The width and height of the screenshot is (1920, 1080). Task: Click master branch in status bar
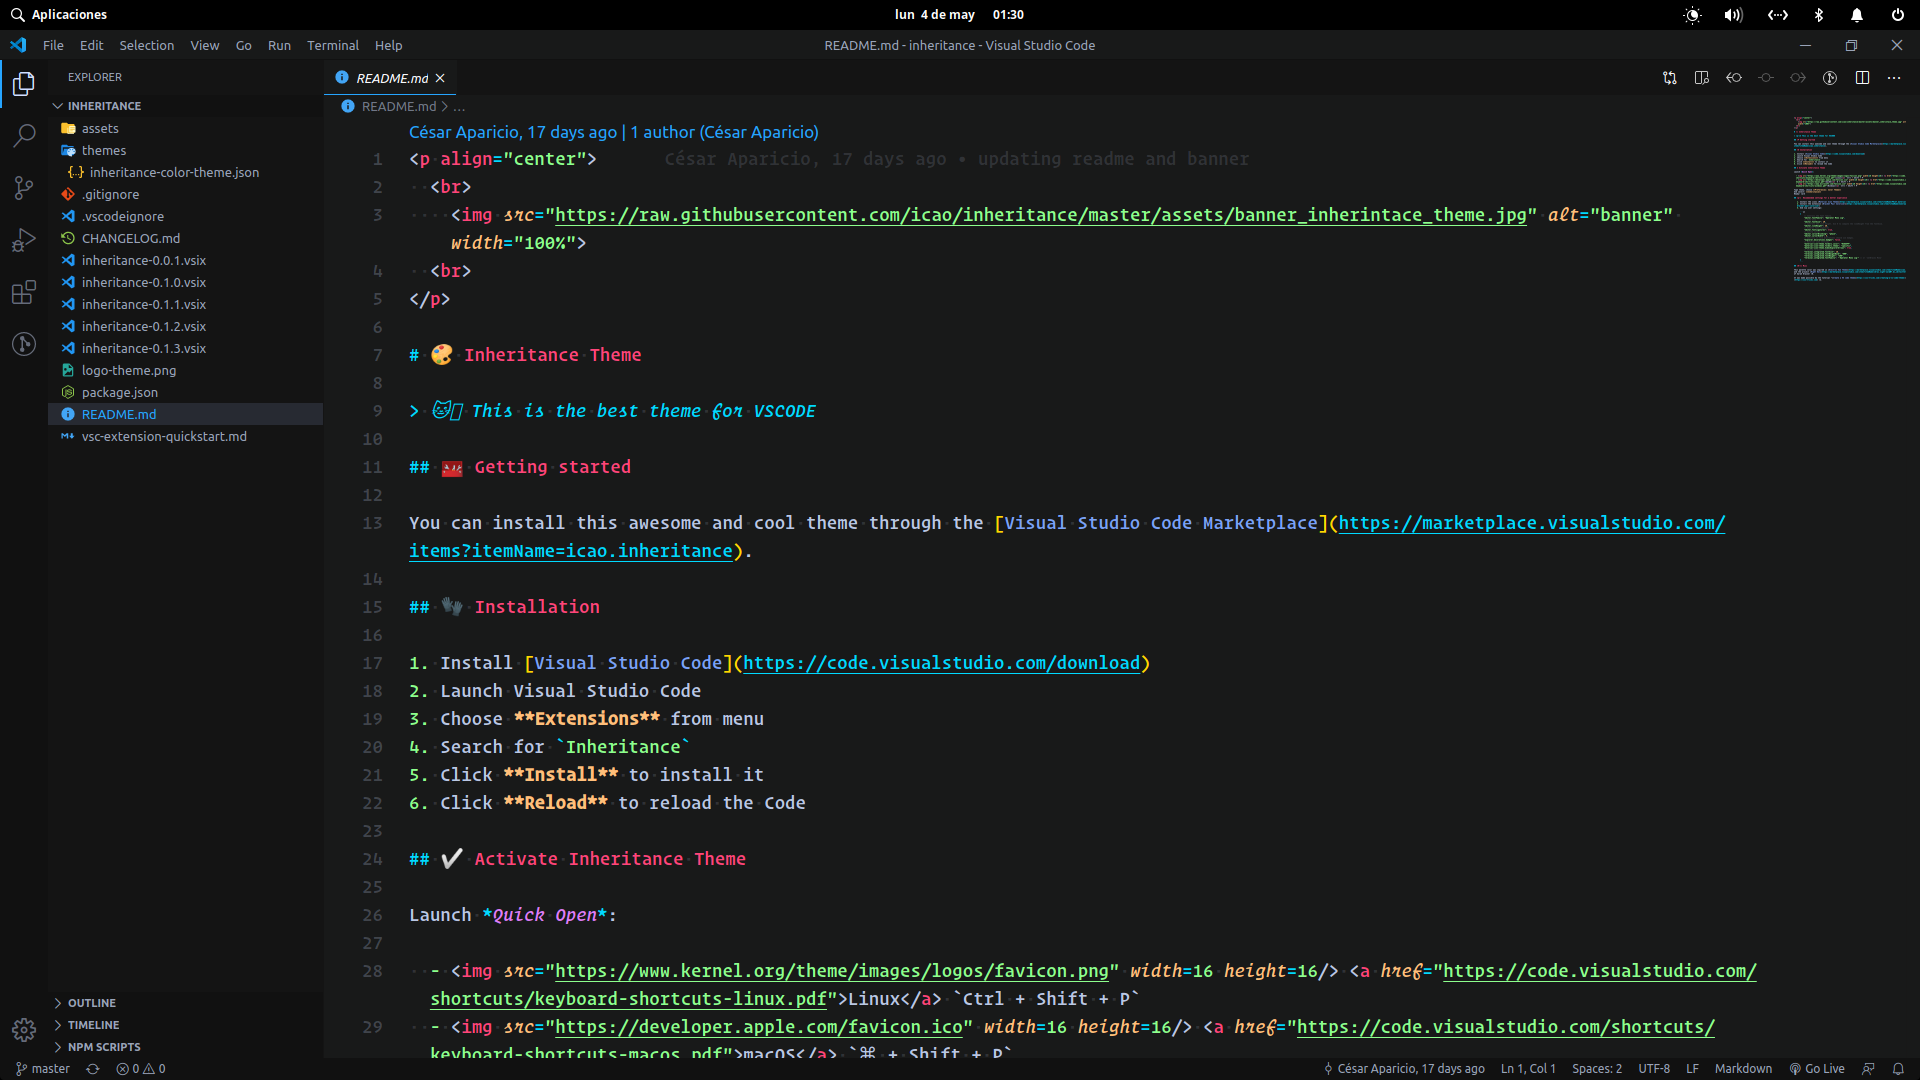coord(43,1068)
